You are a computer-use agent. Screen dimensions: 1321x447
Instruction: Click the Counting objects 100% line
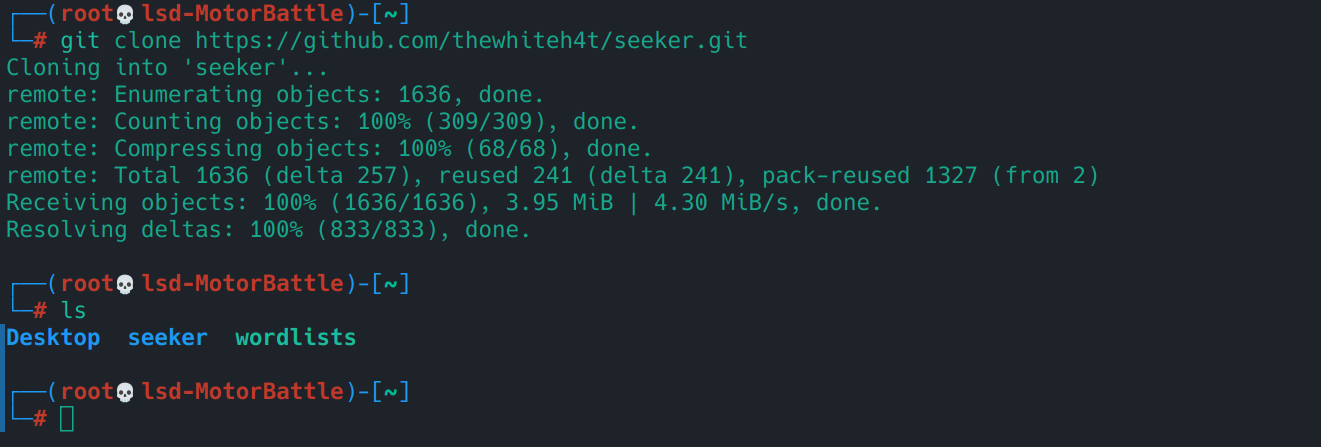tap(322, 122)
